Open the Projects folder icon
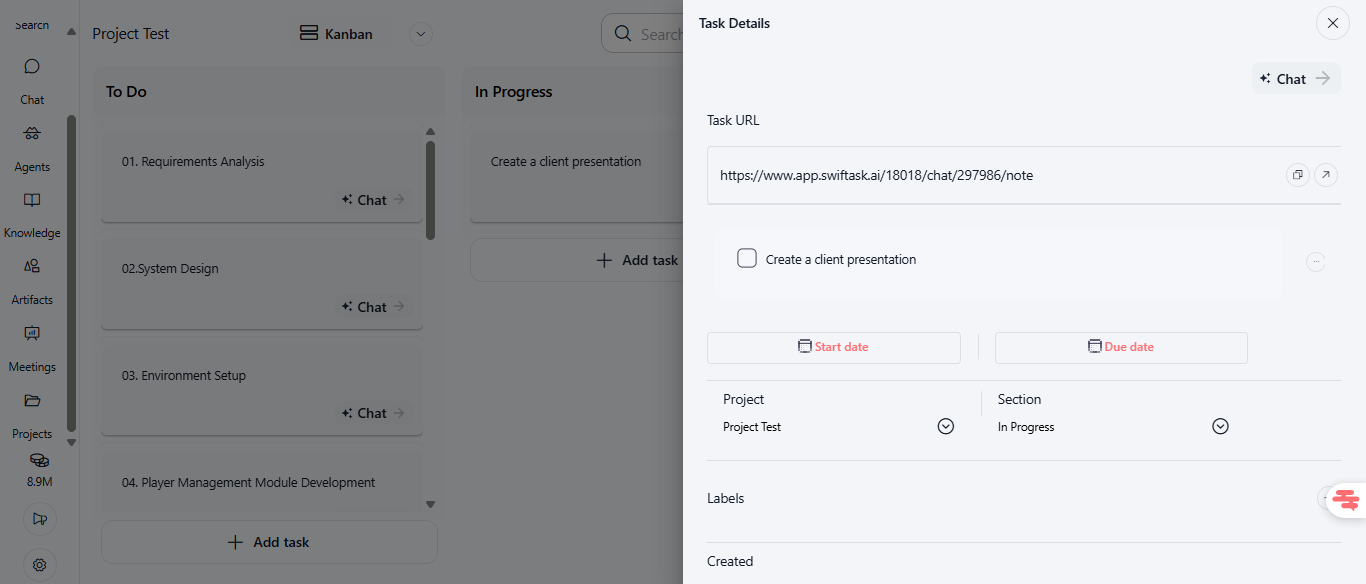 (32, 401)
